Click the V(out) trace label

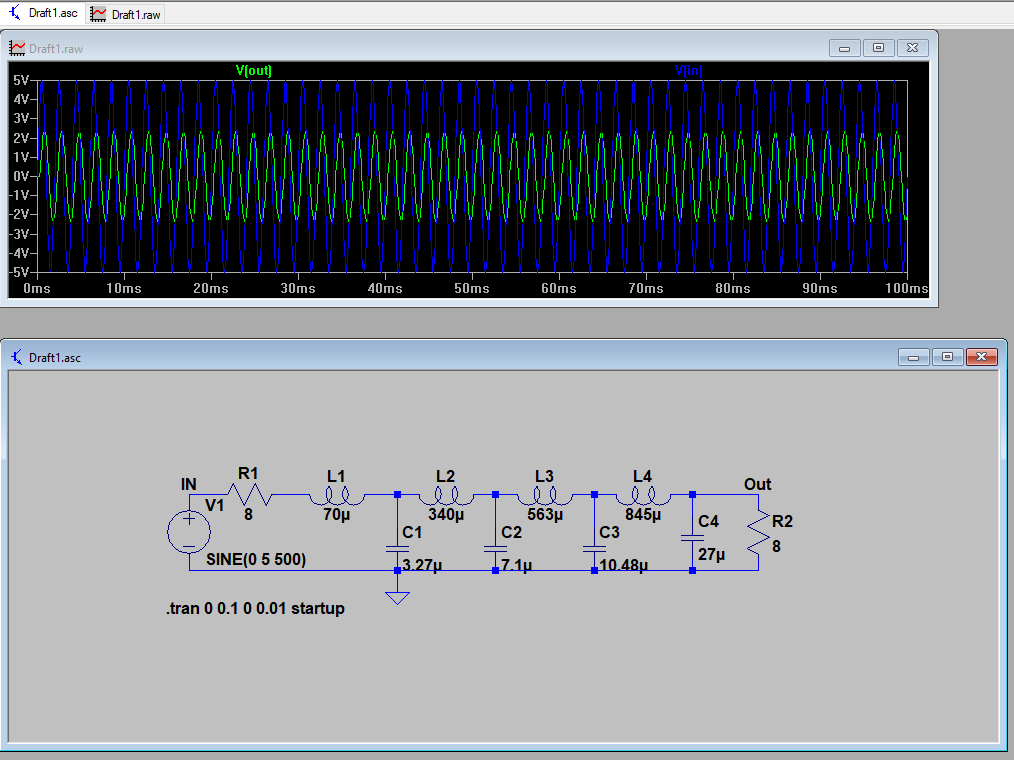(254, 71)
